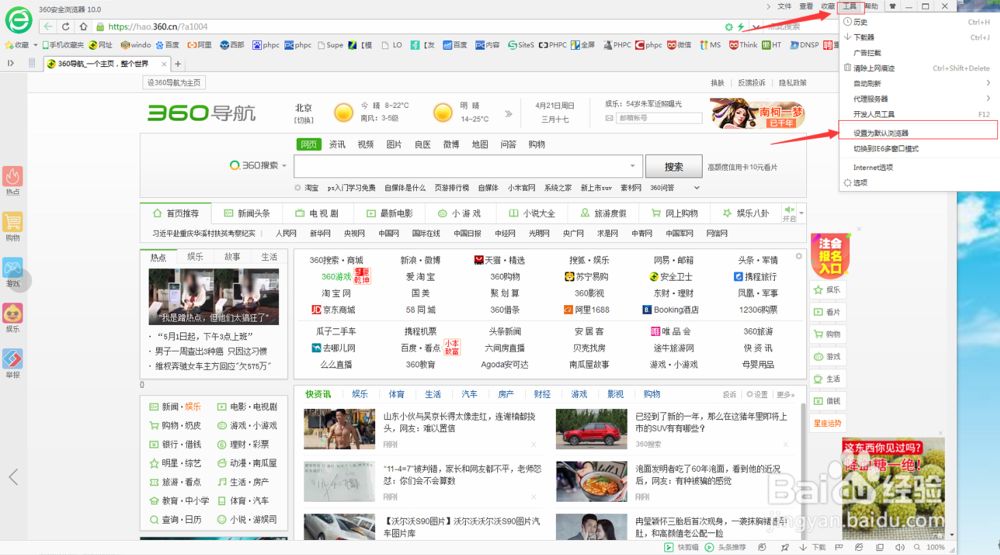Open the 购物 cart sidebar icon

(x=13, y=226)
